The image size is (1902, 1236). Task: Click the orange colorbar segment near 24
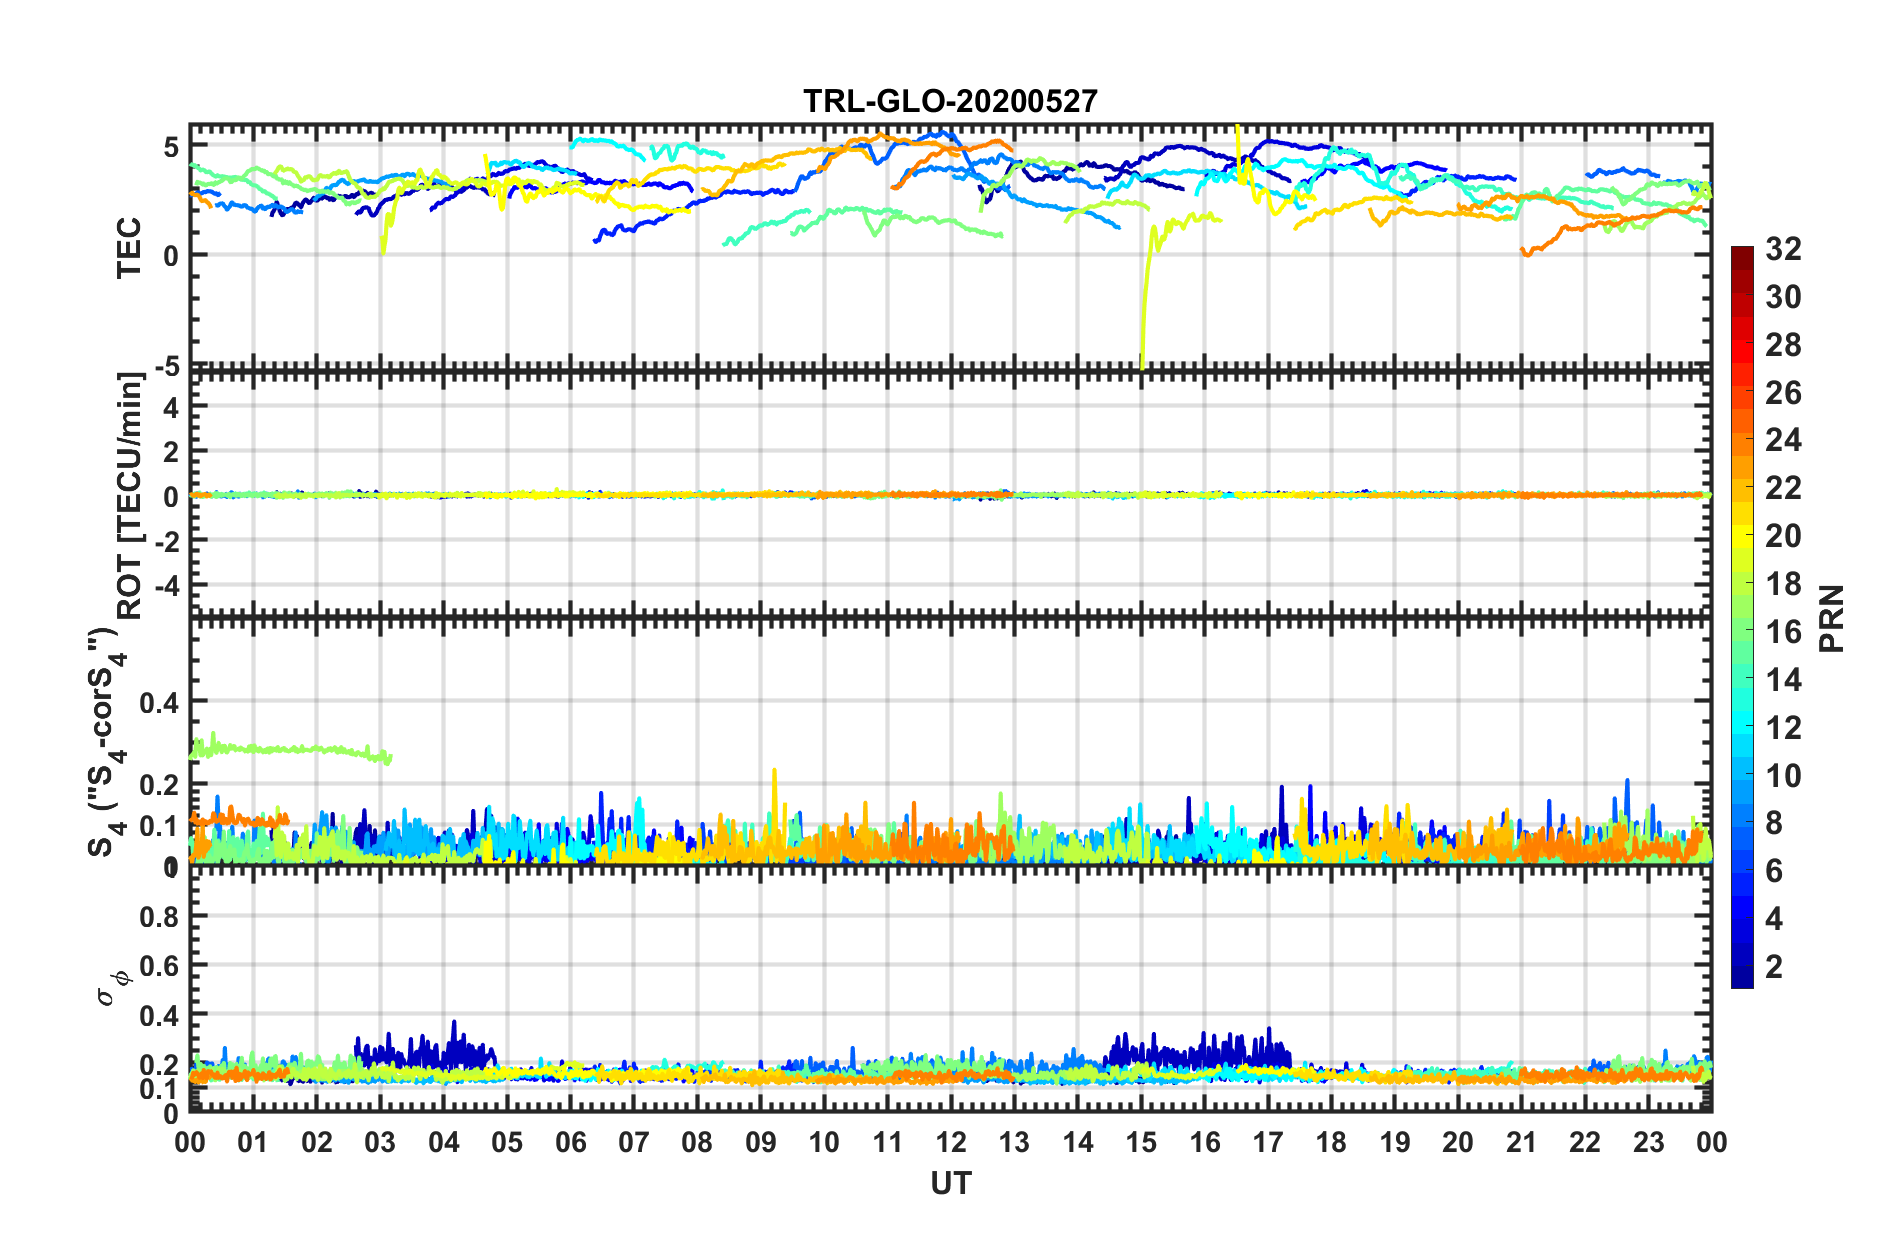1742,440
